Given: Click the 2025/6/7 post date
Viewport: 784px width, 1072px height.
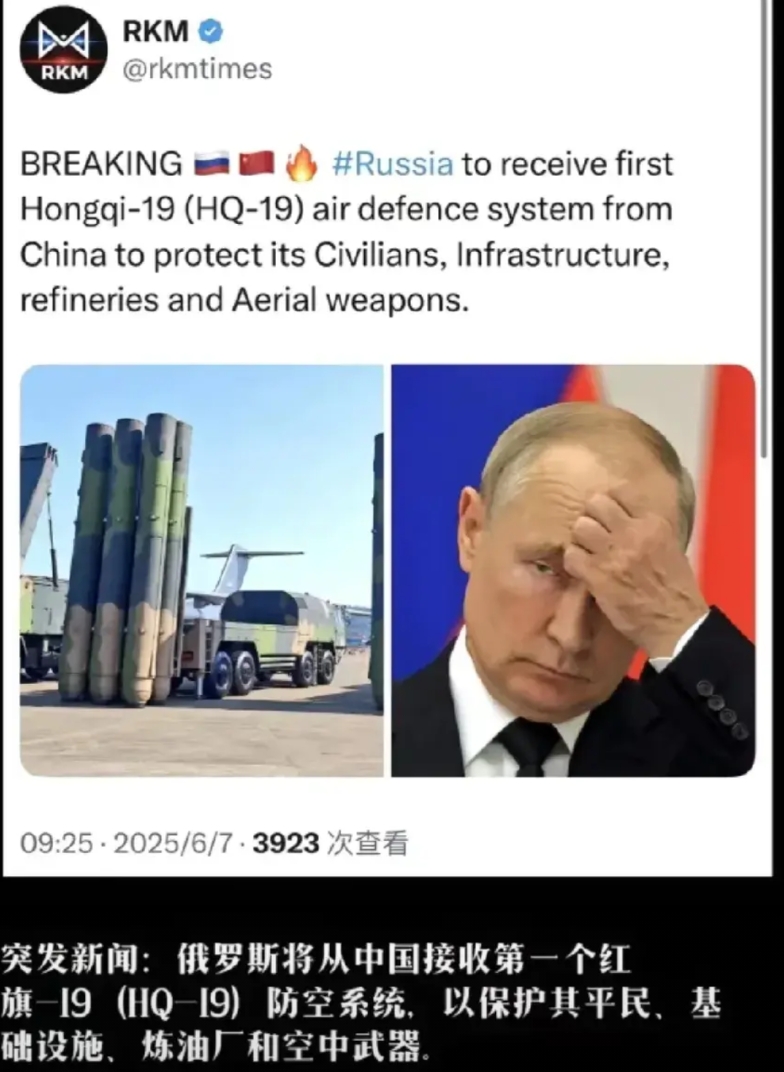Looking at the screenshot, I should point(173,843).
